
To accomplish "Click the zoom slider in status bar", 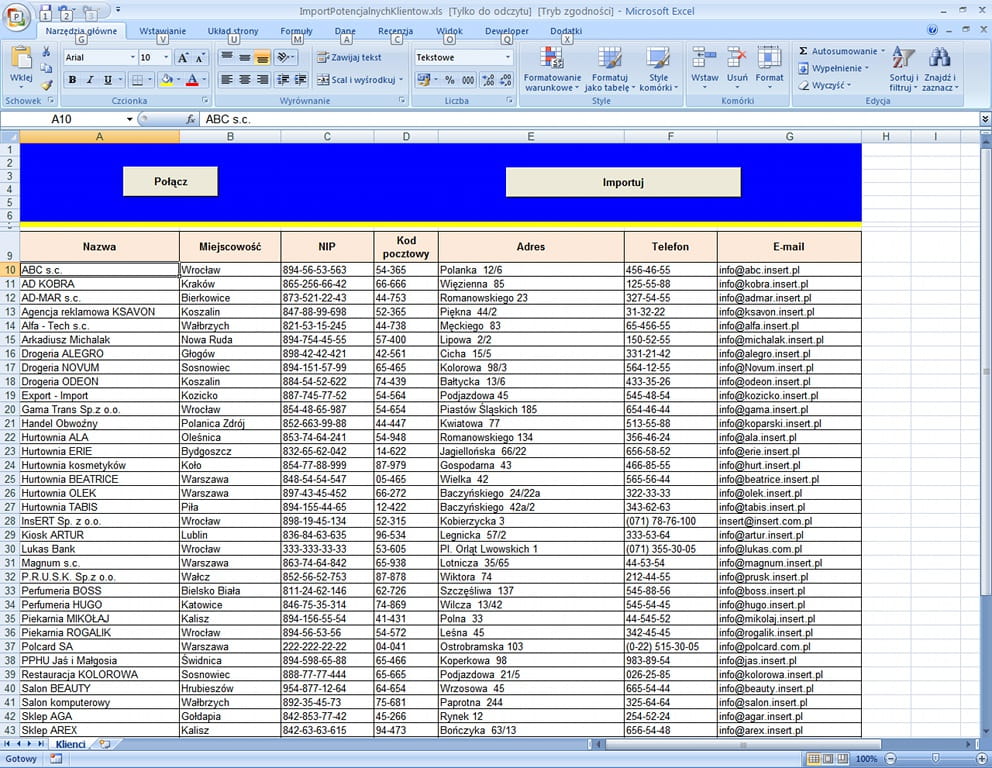I will pyautogui.click(x=935, y=759).
